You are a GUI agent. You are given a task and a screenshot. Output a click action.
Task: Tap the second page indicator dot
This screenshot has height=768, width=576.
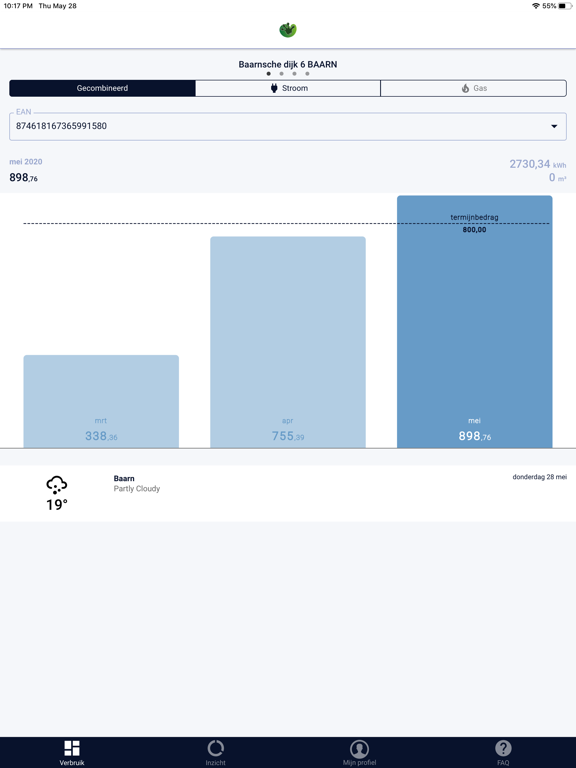click(281, 74)
